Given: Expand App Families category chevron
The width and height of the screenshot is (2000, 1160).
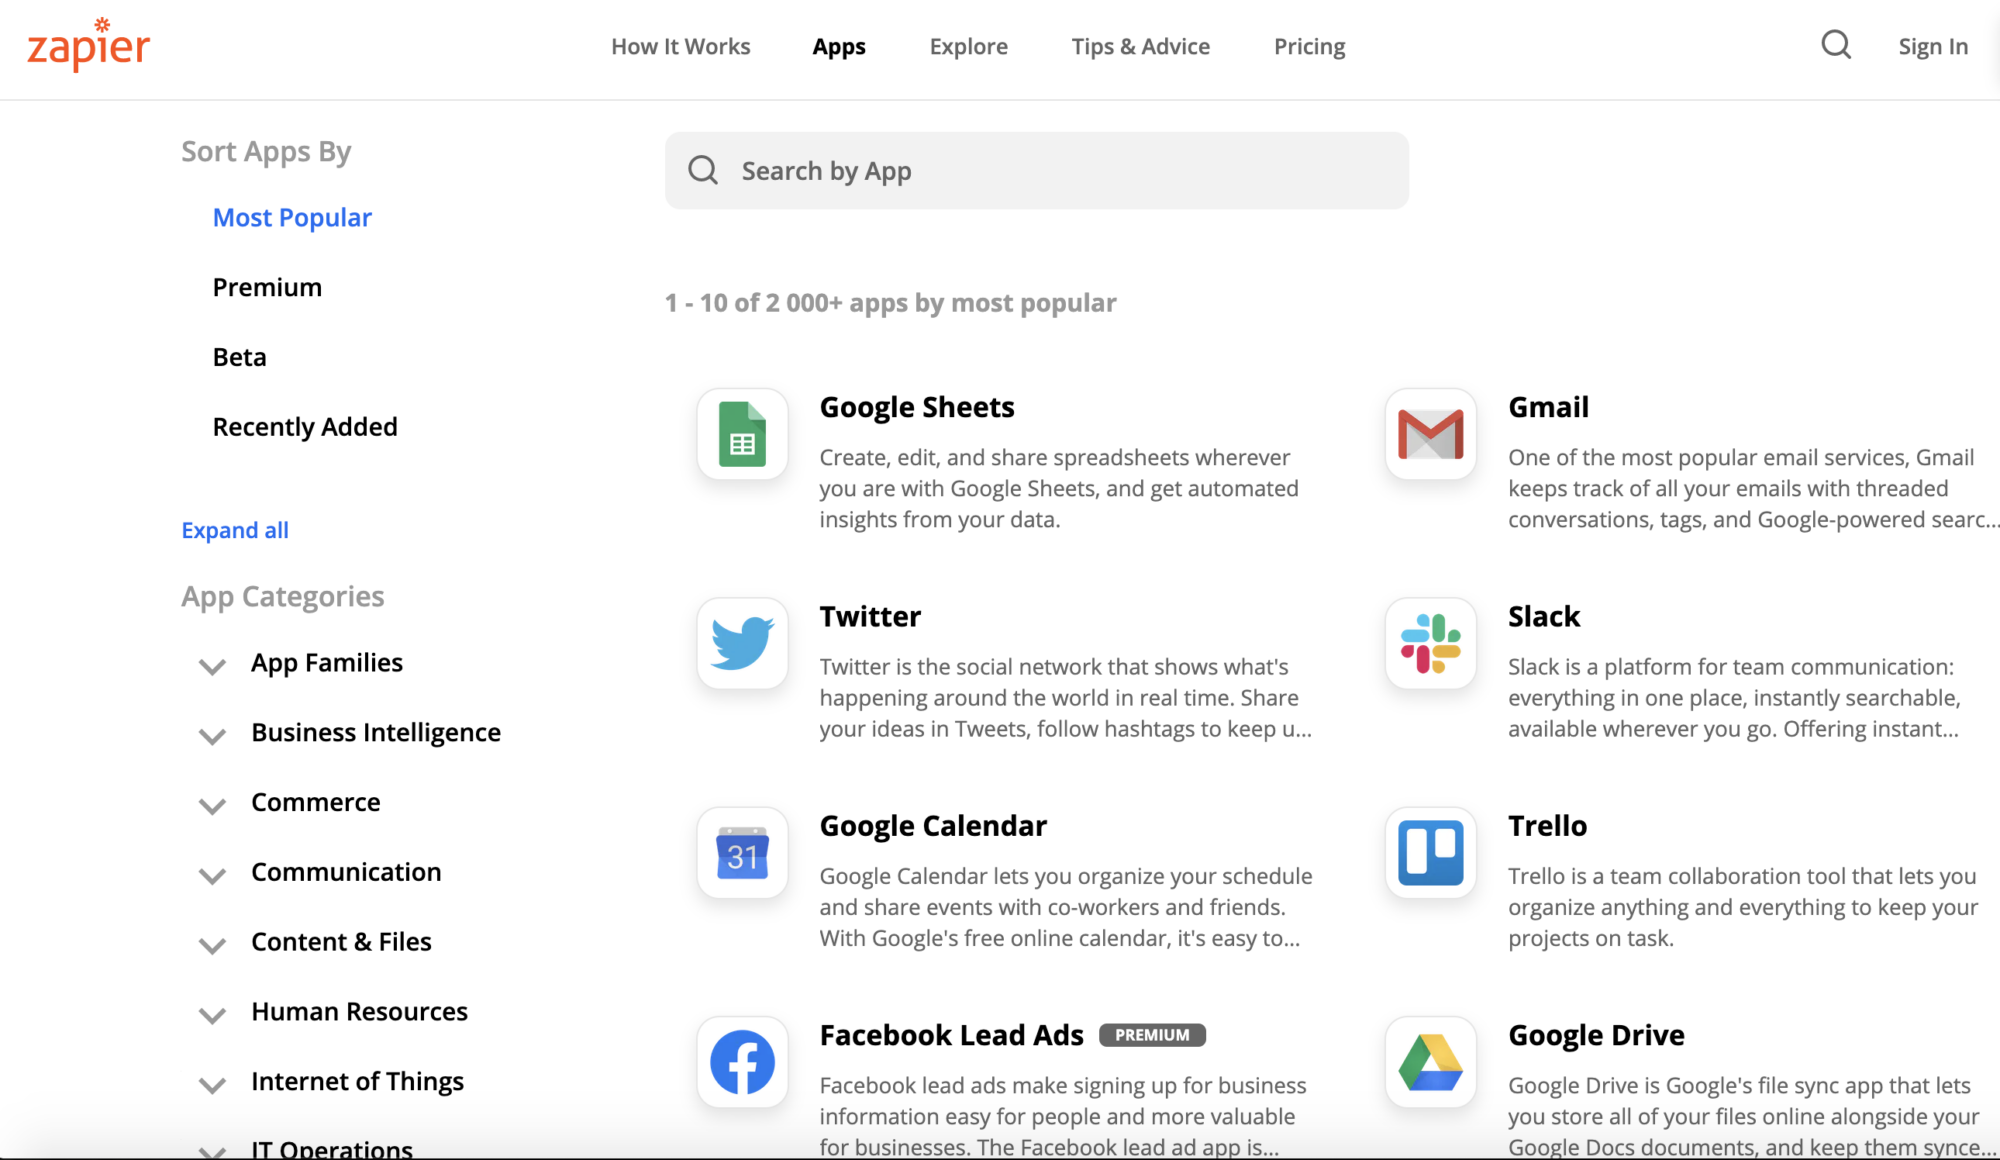Looking at the screenshot, I should tap(212, 666).
